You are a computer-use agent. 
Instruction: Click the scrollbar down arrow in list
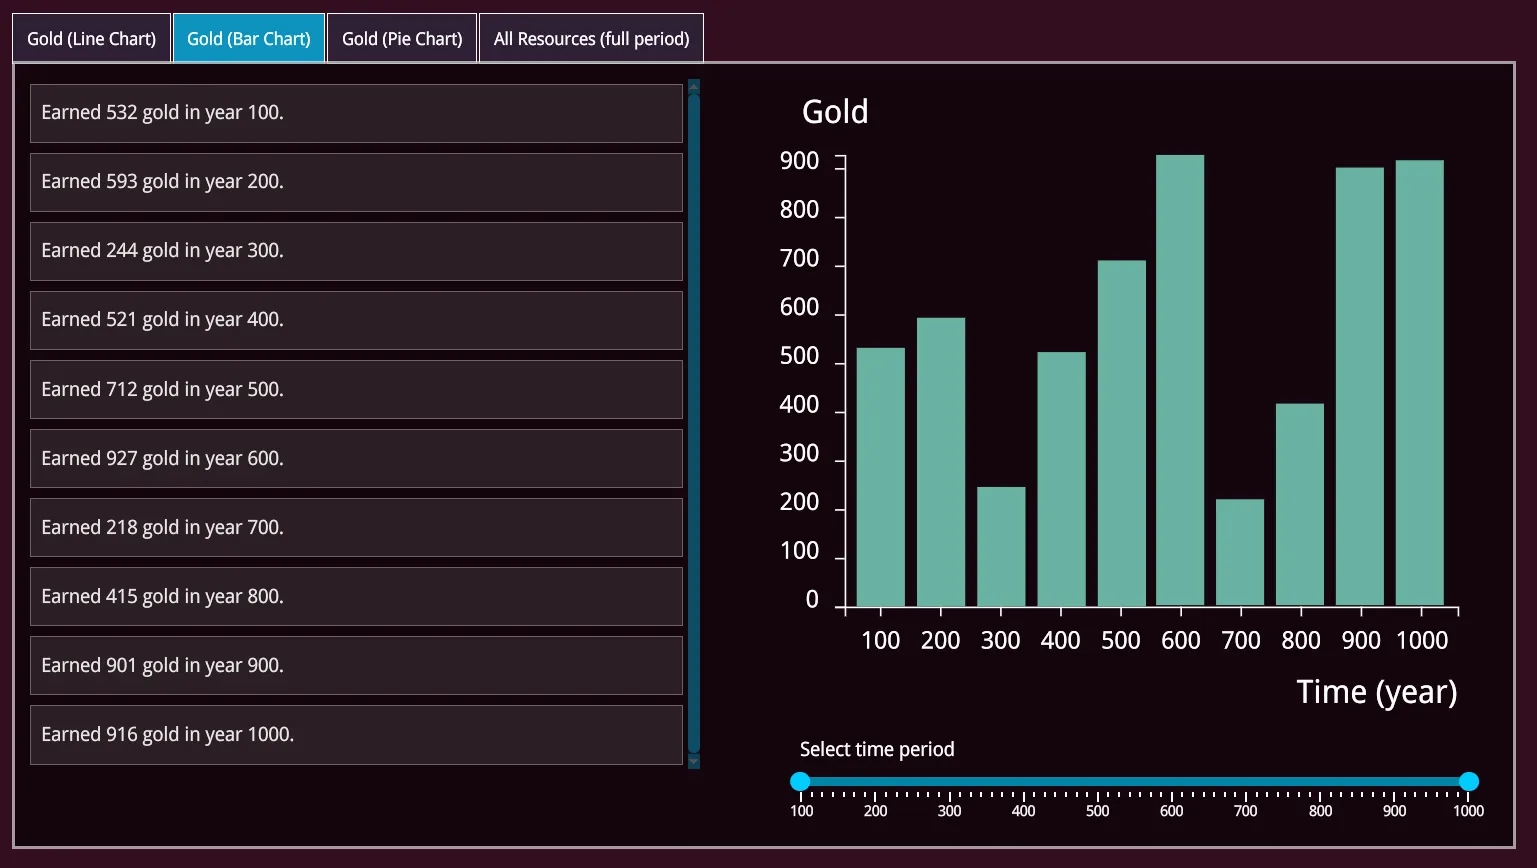694,762
